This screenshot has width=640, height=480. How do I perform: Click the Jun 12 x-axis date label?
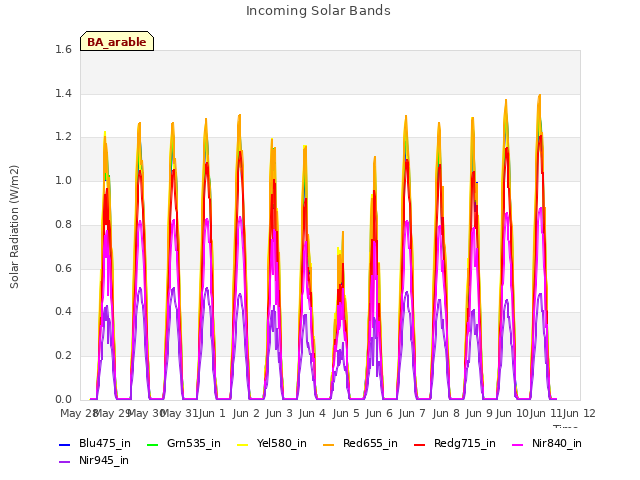coord(579,413)
